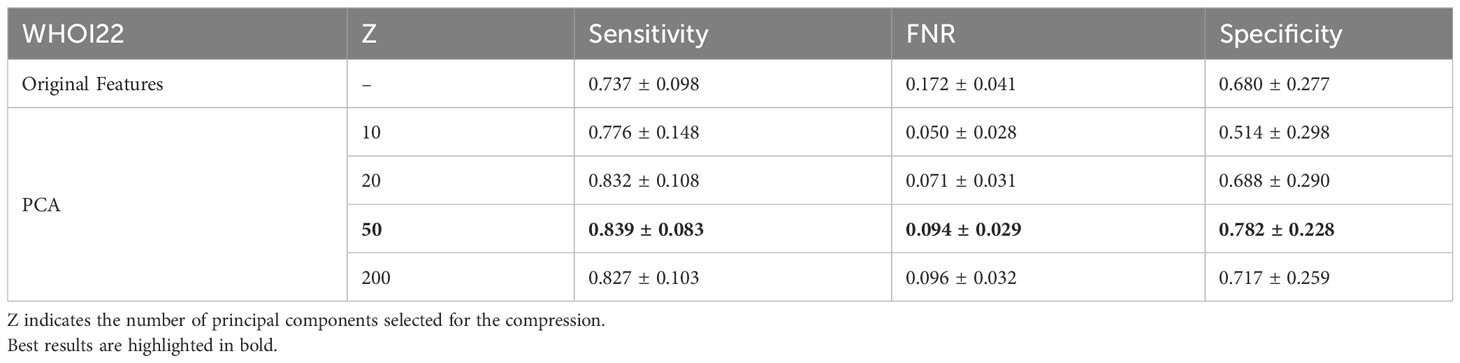Click the bold sensitivity 0.839 ± 0.083
Viewport: 1460px width, 363px height.
pos(646,229)
